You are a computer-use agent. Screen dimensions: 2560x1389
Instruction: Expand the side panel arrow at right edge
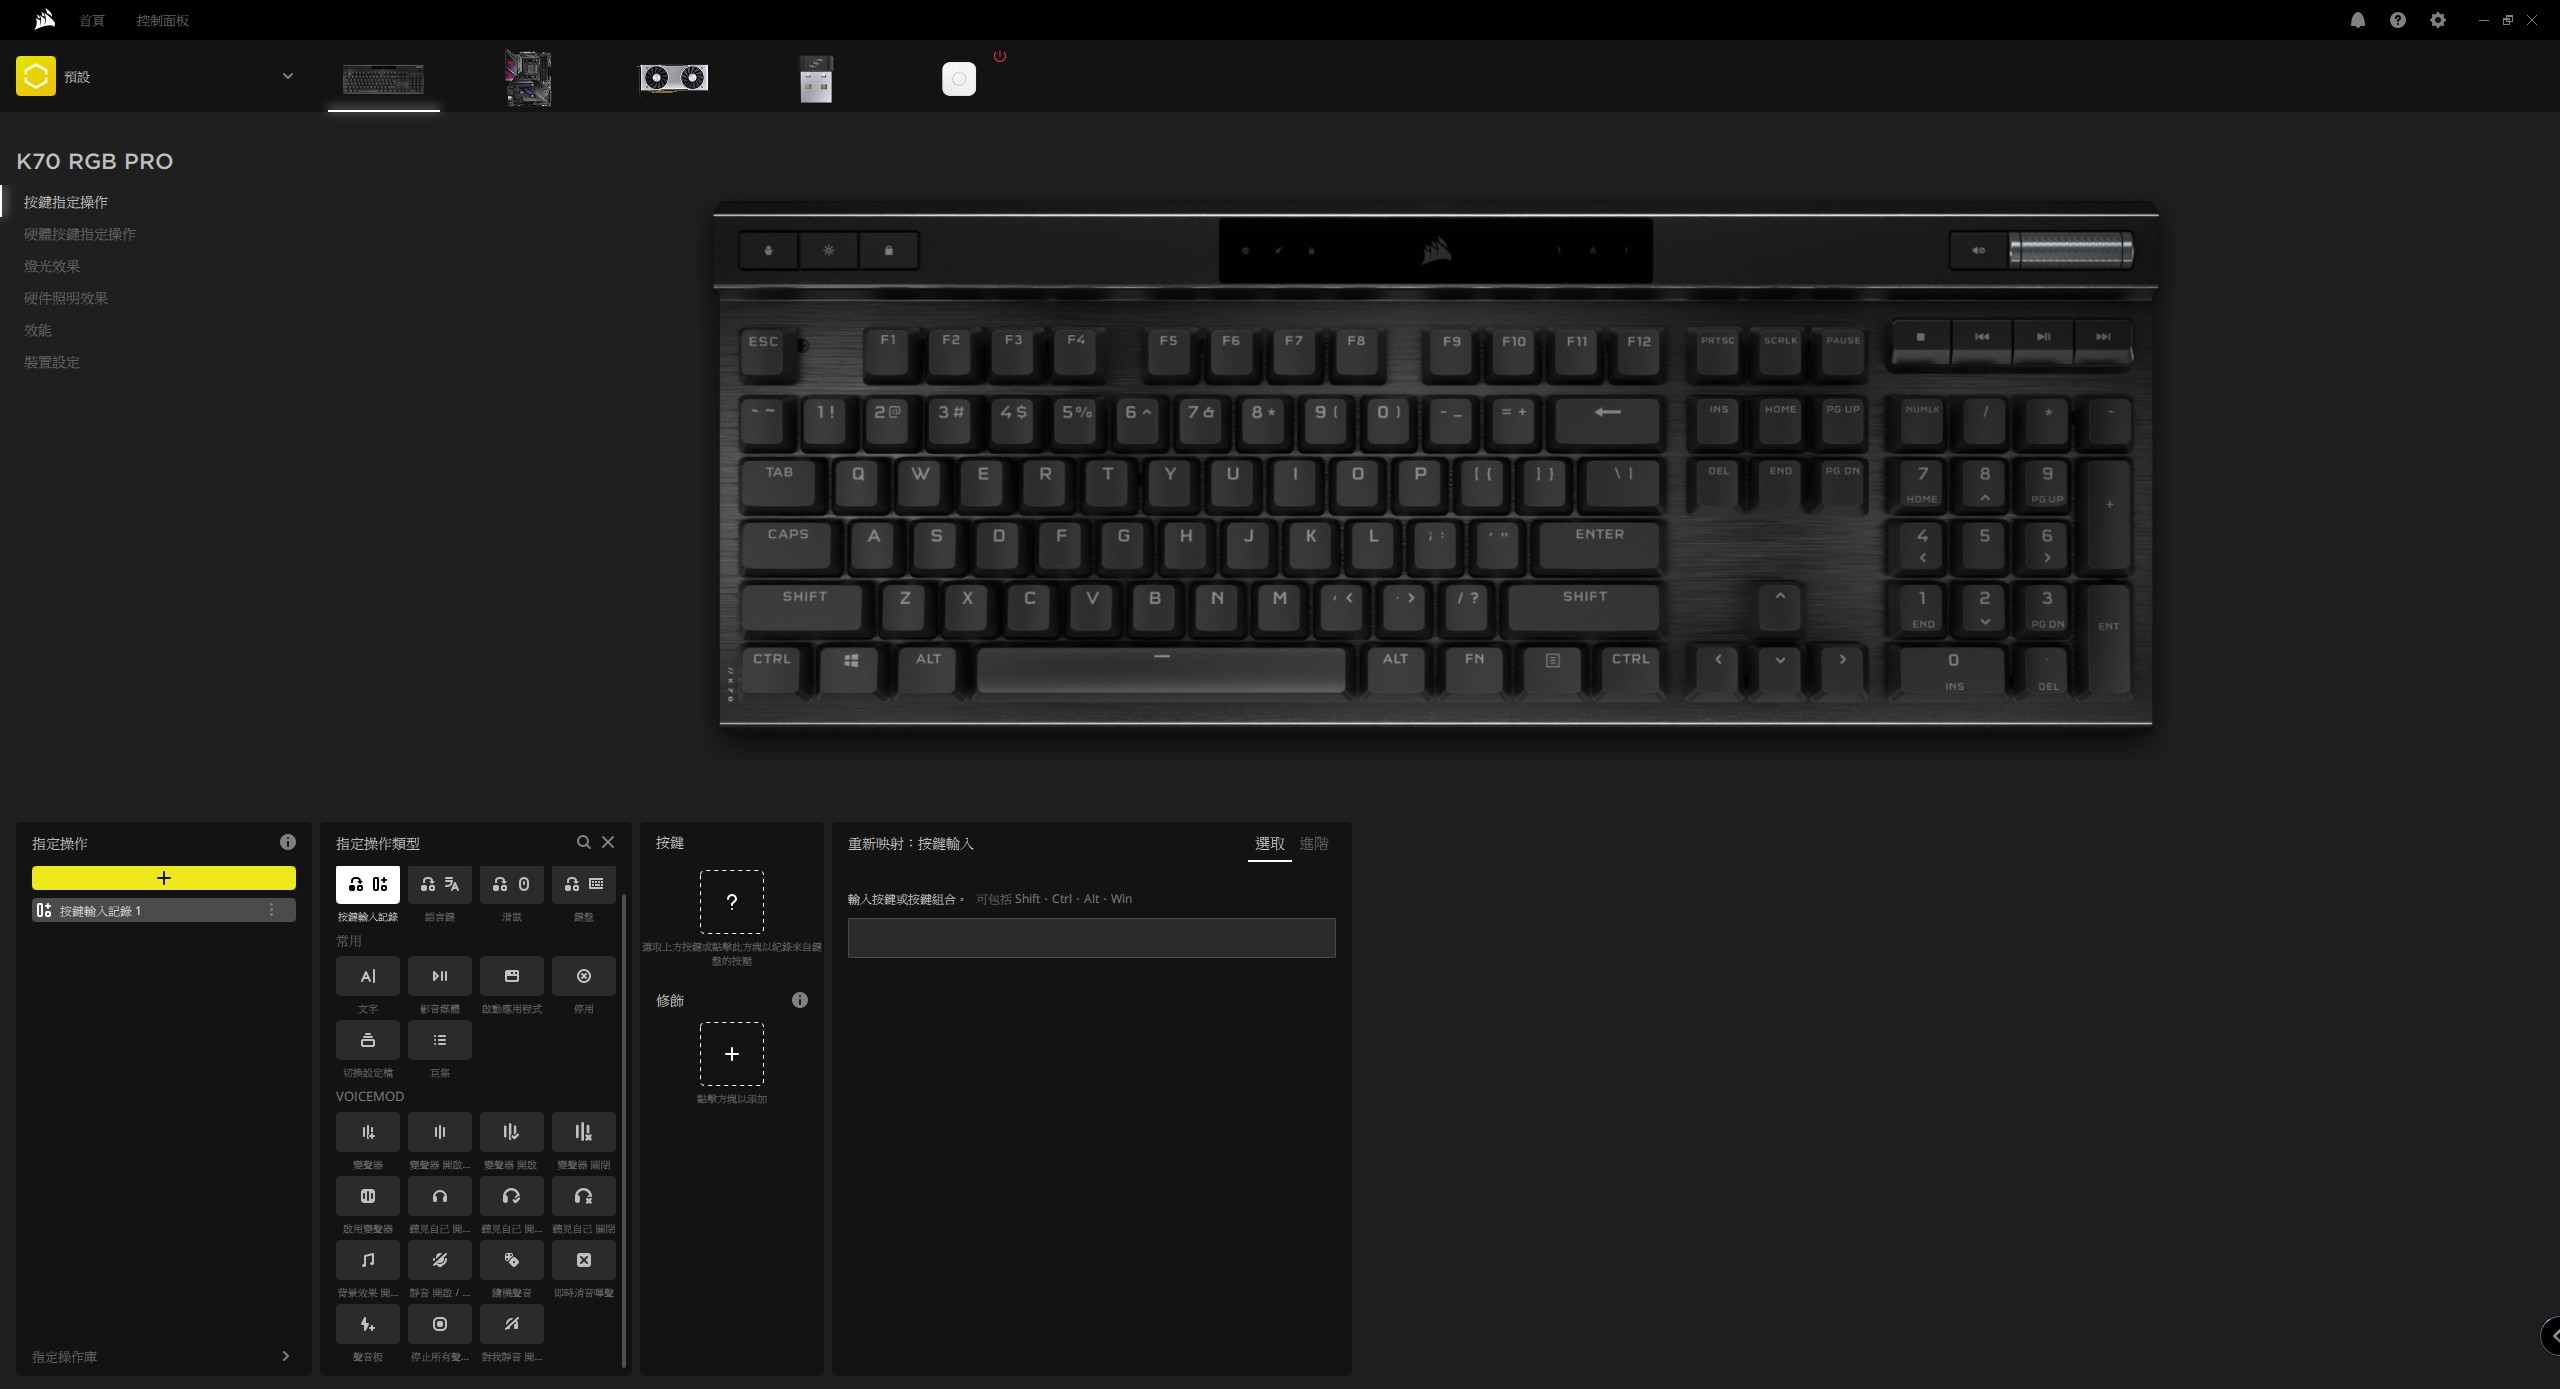(2551, 1335)
